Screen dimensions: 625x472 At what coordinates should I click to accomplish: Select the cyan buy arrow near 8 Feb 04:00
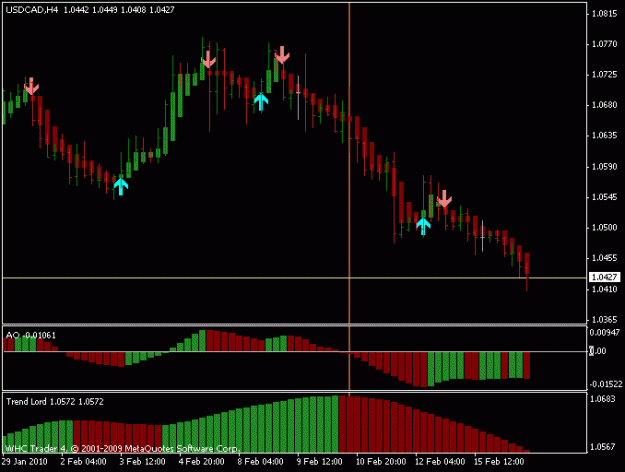261,101
